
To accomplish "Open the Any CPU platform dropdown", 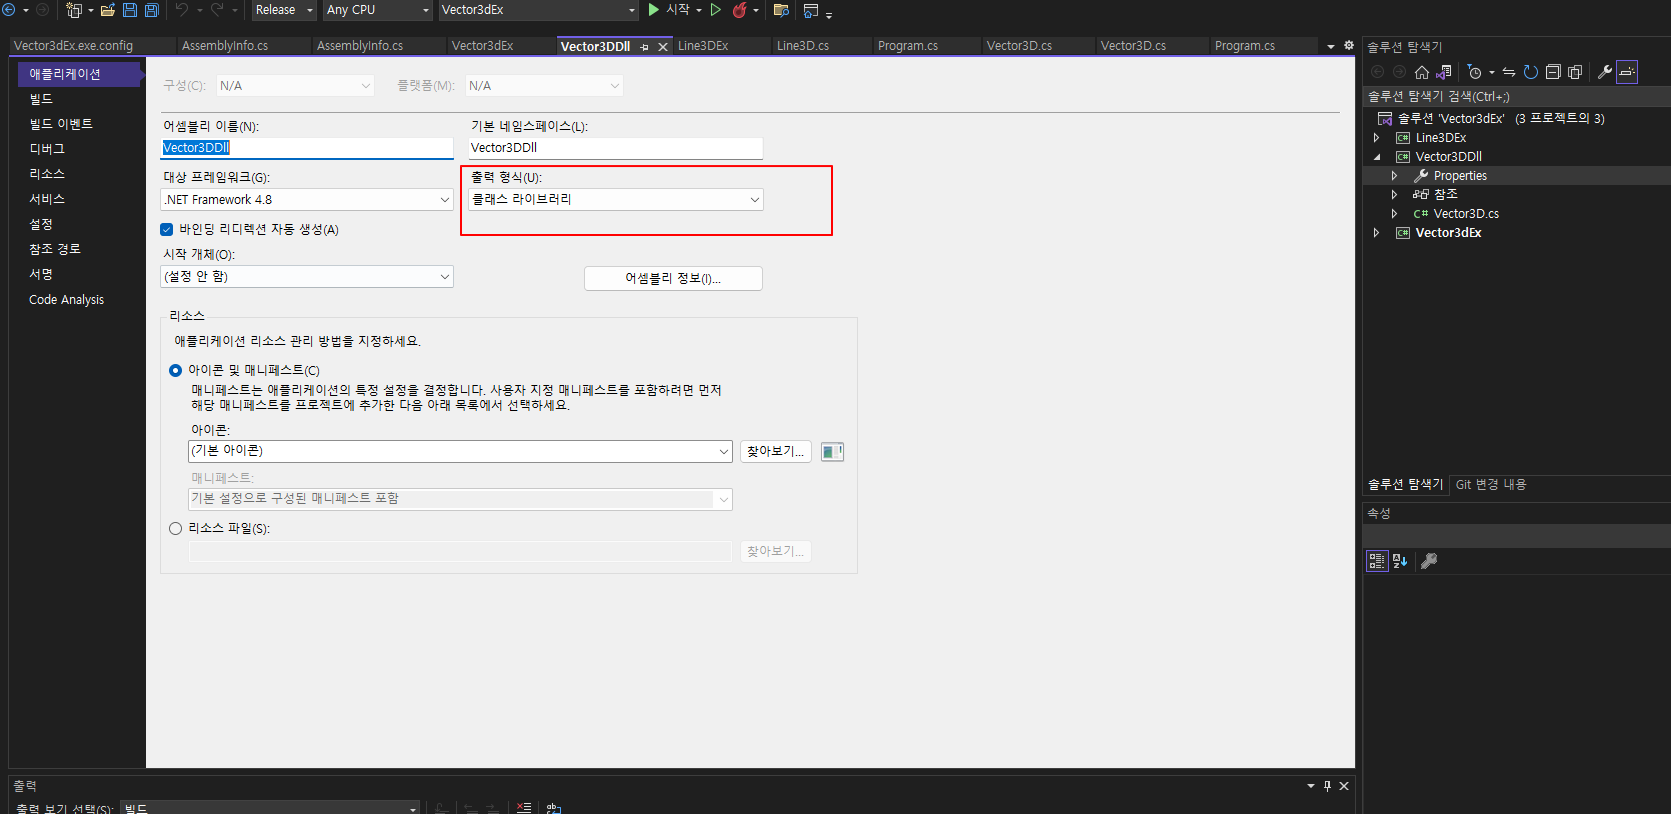I will pos(378,10).
